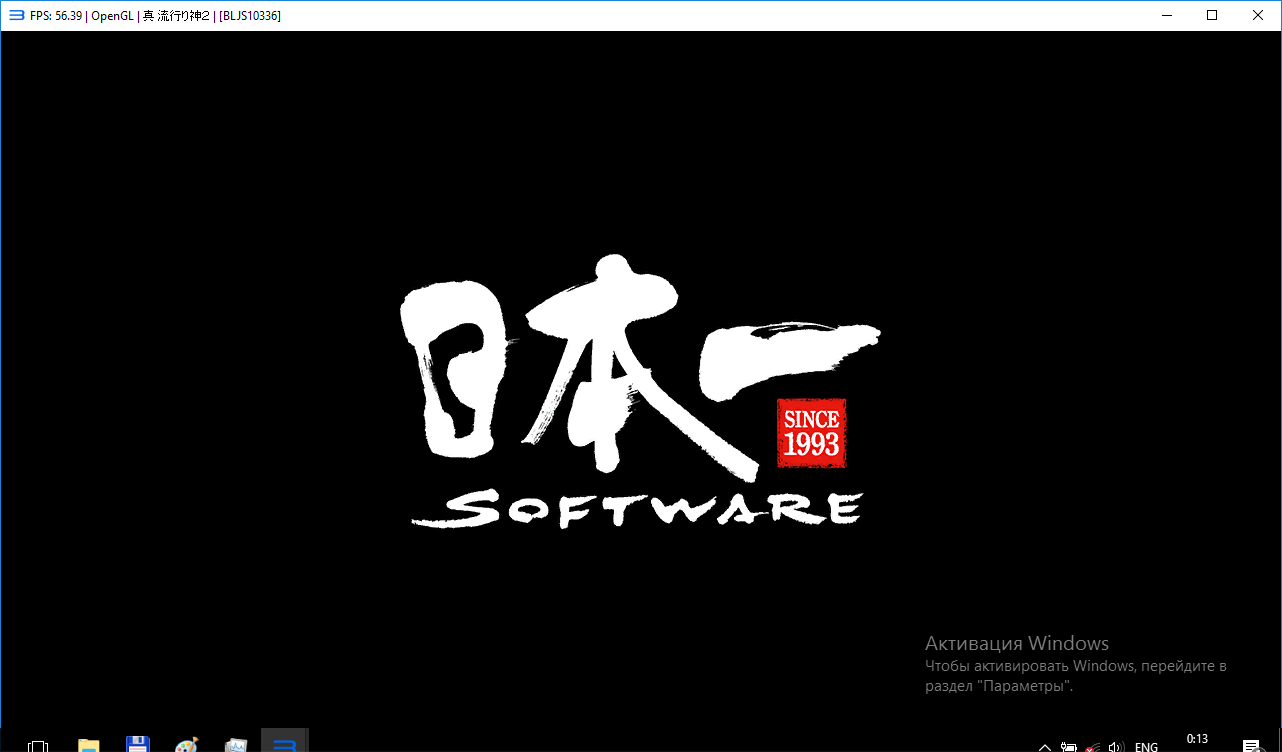The height and width of the screenshot is (752, 1282).
Task: Open Task View from the taskbar
Action: point(38,745)
